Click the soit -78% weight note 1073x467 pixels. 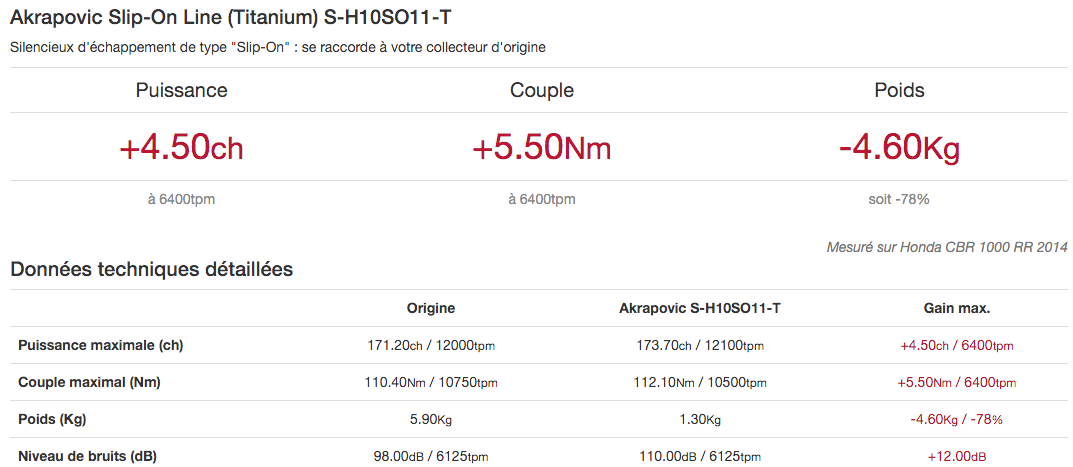899,199
